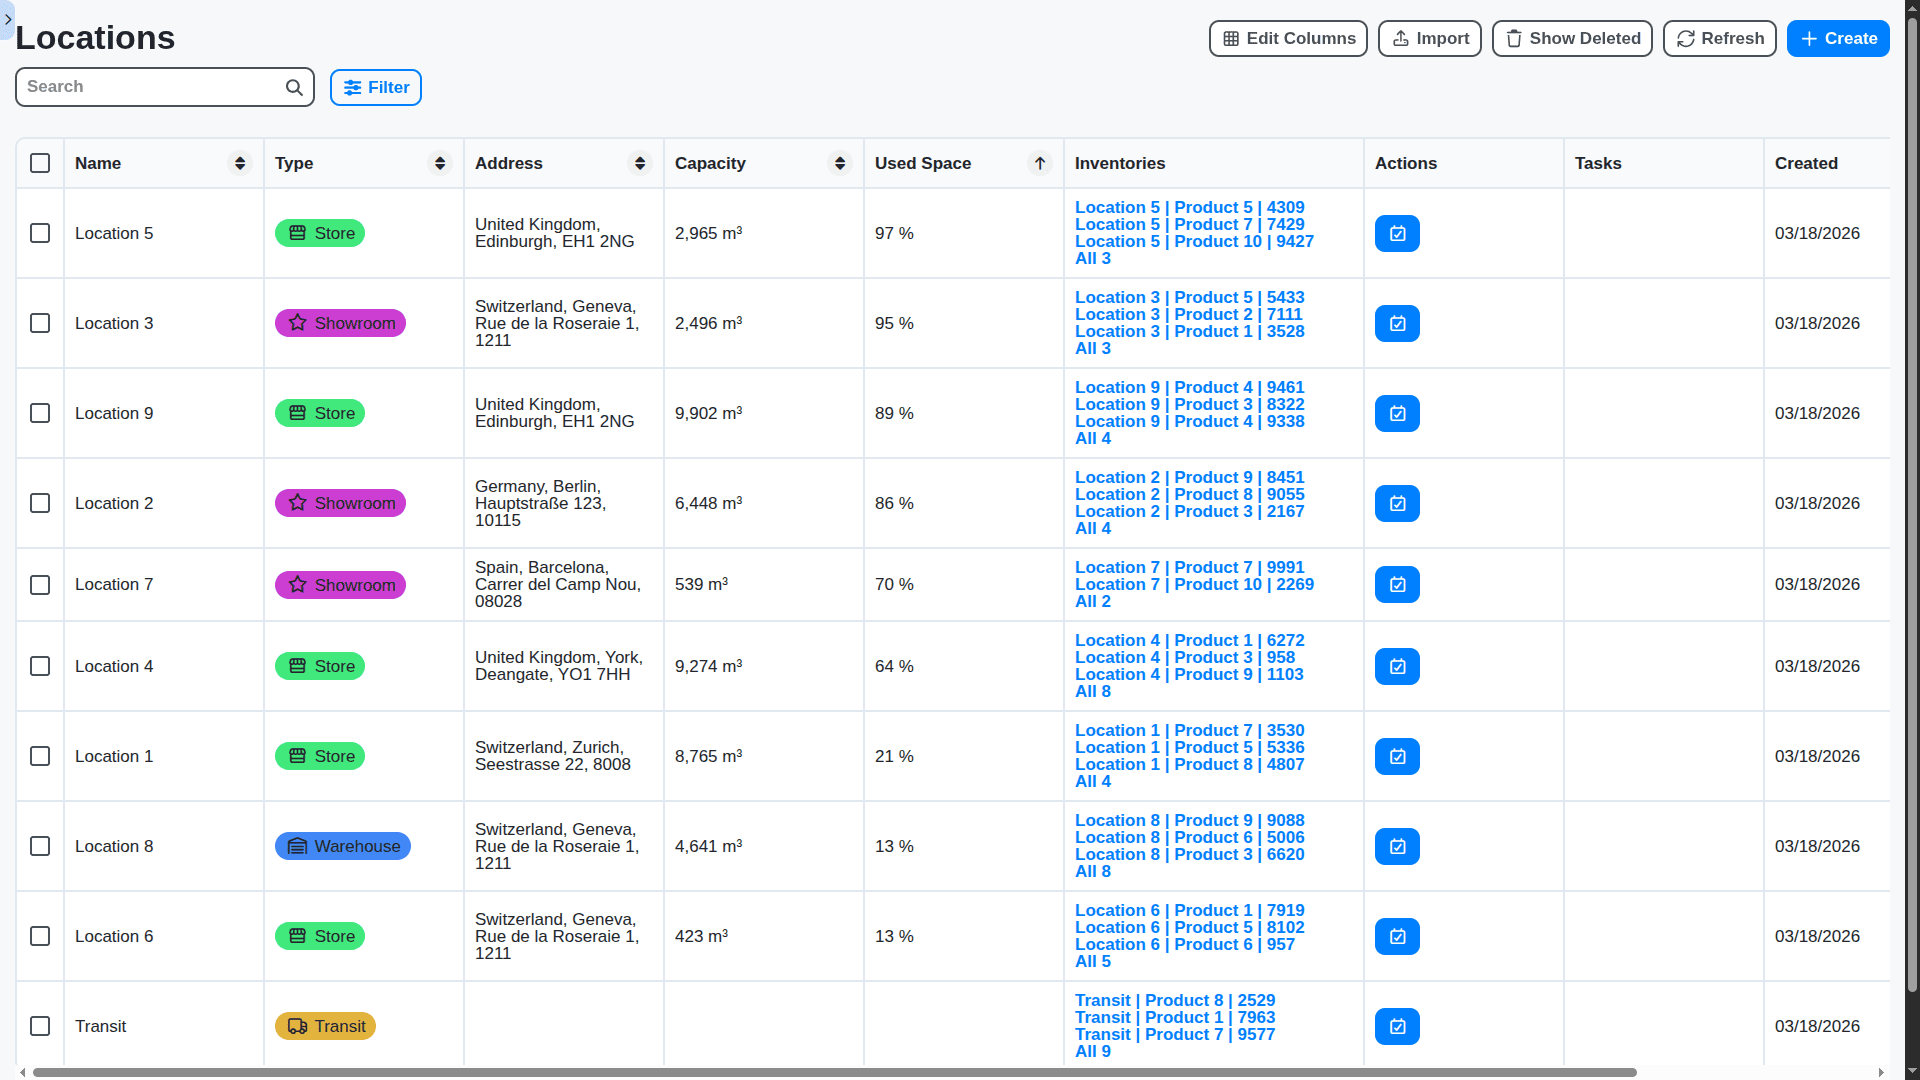
Task: Sort the table by the Name column
Action: tap(240, 163)
